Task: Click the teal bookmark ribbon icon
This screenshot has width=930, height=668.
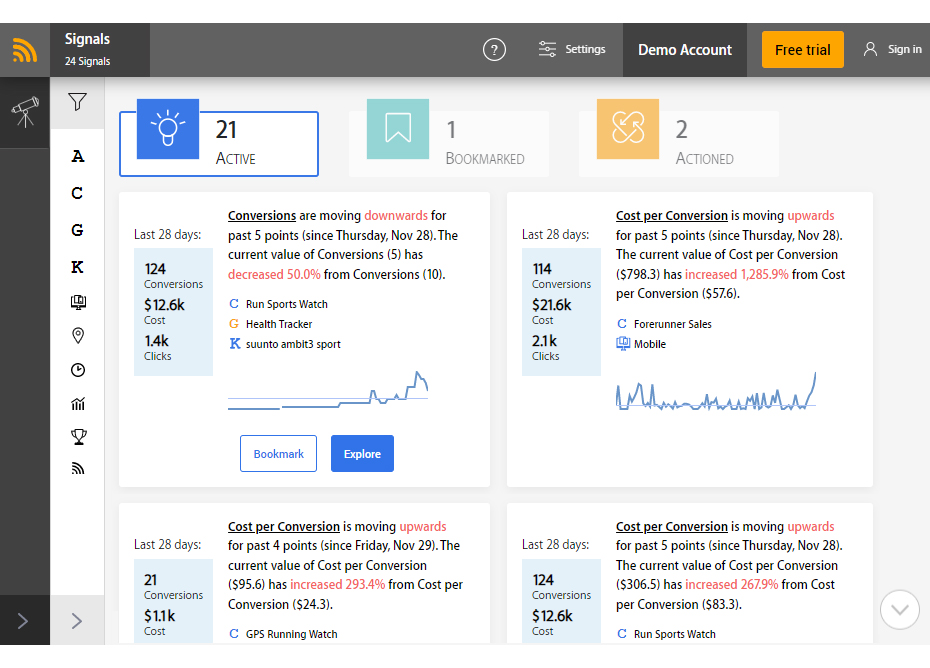Action: tap(398, 129)
